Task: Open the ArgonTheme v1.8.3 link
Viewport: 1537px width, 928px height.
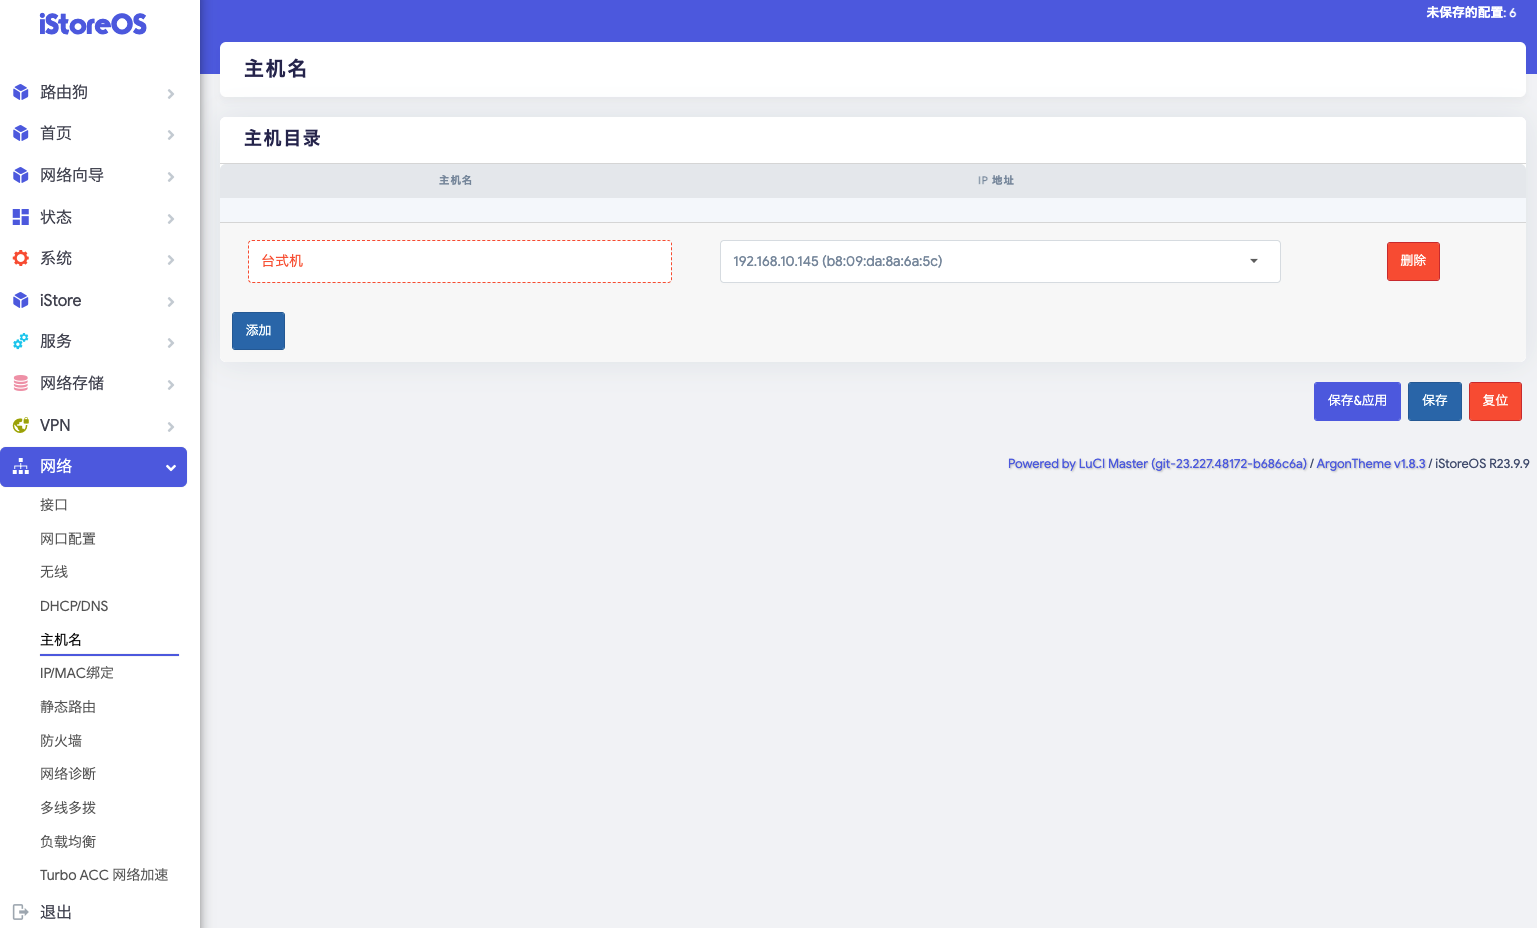Action: point(1371,463)
